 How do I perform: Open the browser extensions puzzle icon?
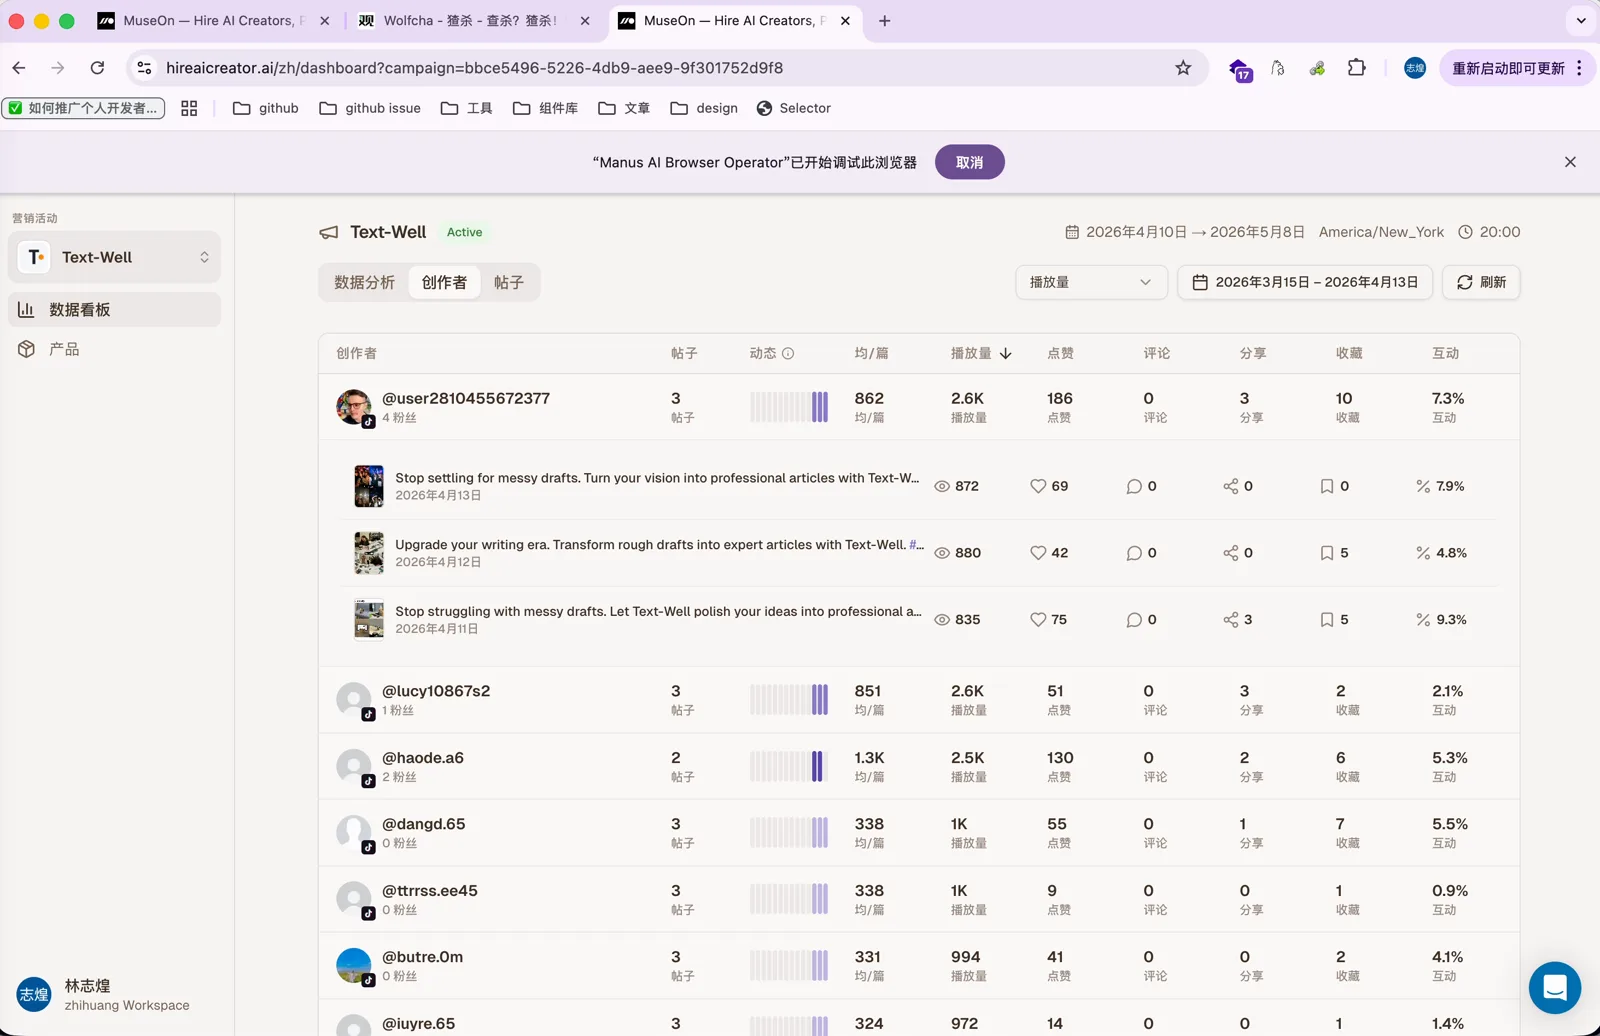tap(1356, 68)
